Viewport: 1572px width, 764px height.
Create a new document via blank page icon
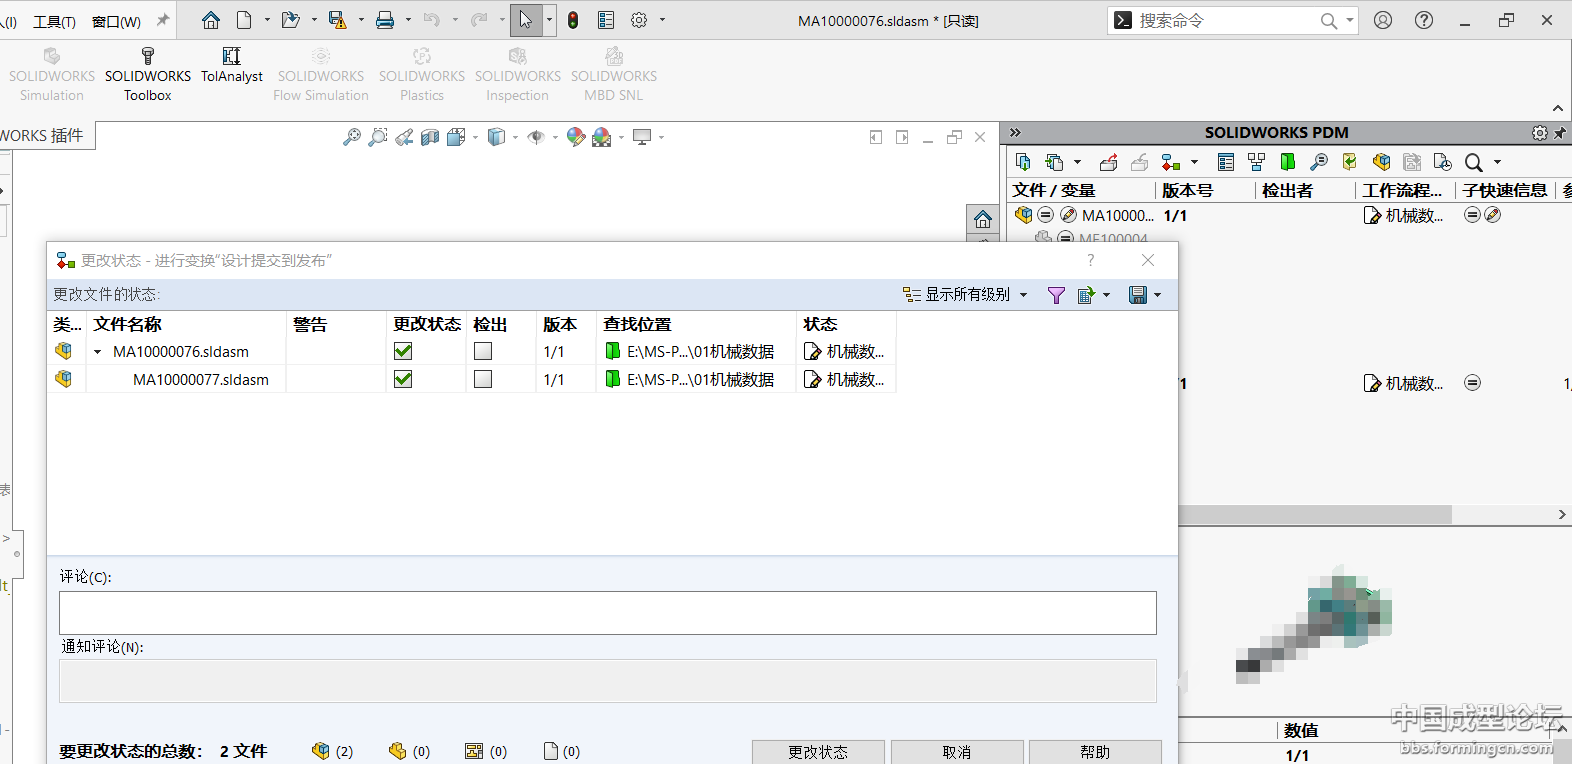pos(244,20)
